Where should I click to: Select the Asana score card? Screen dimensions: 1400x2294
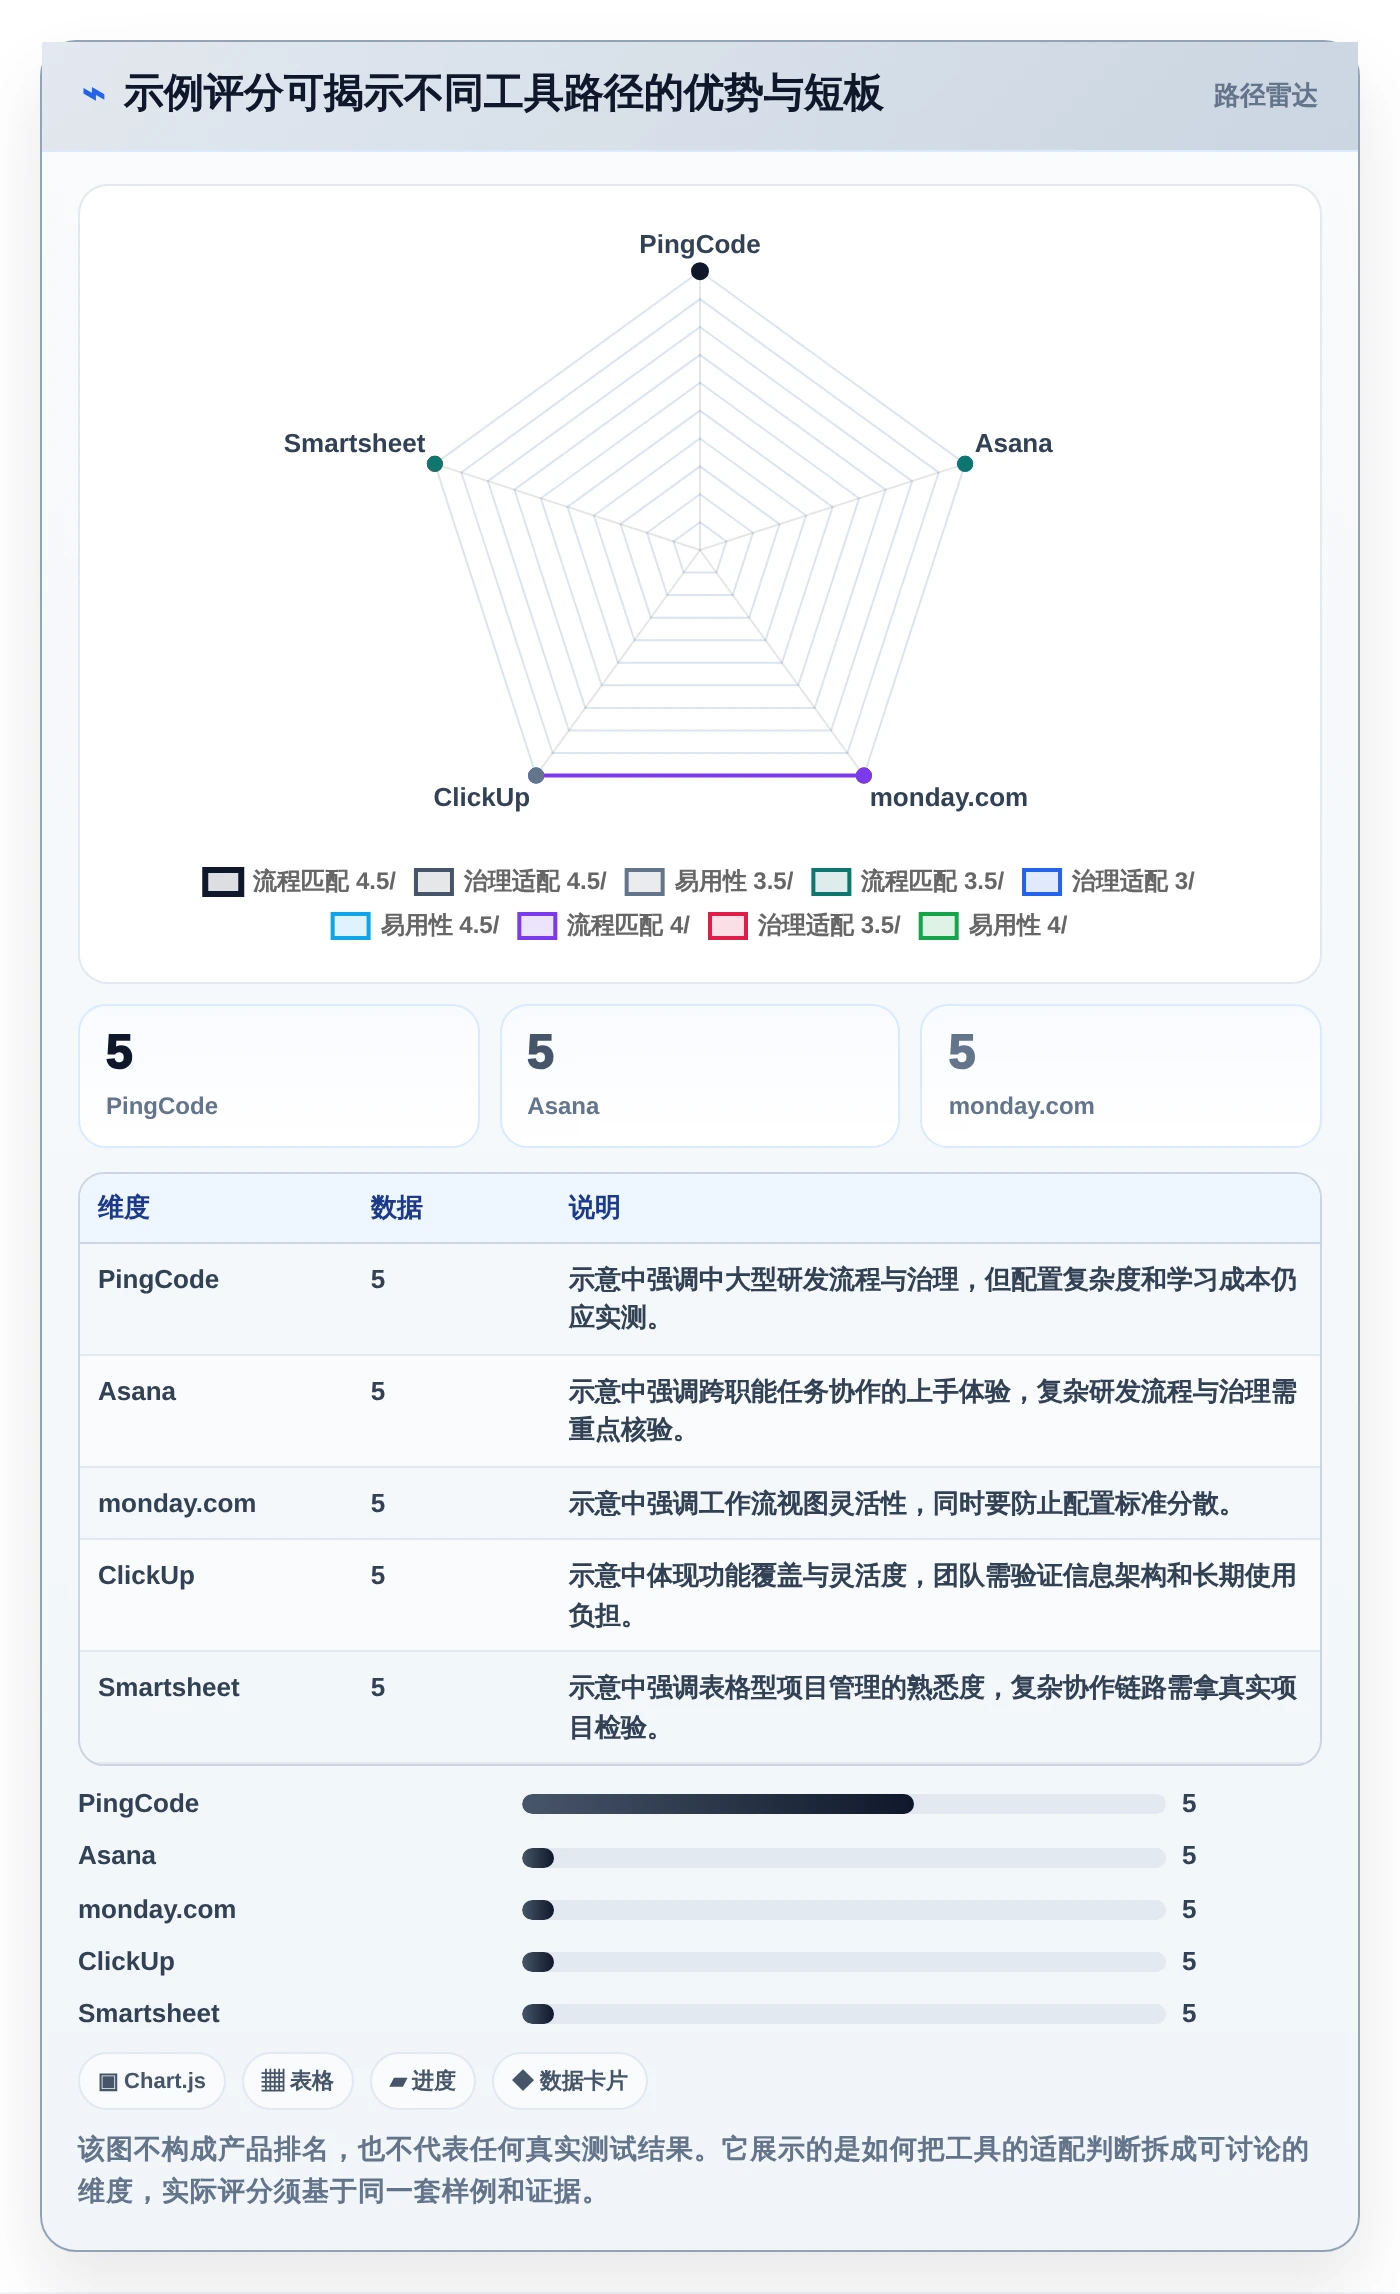point(700,1076)
